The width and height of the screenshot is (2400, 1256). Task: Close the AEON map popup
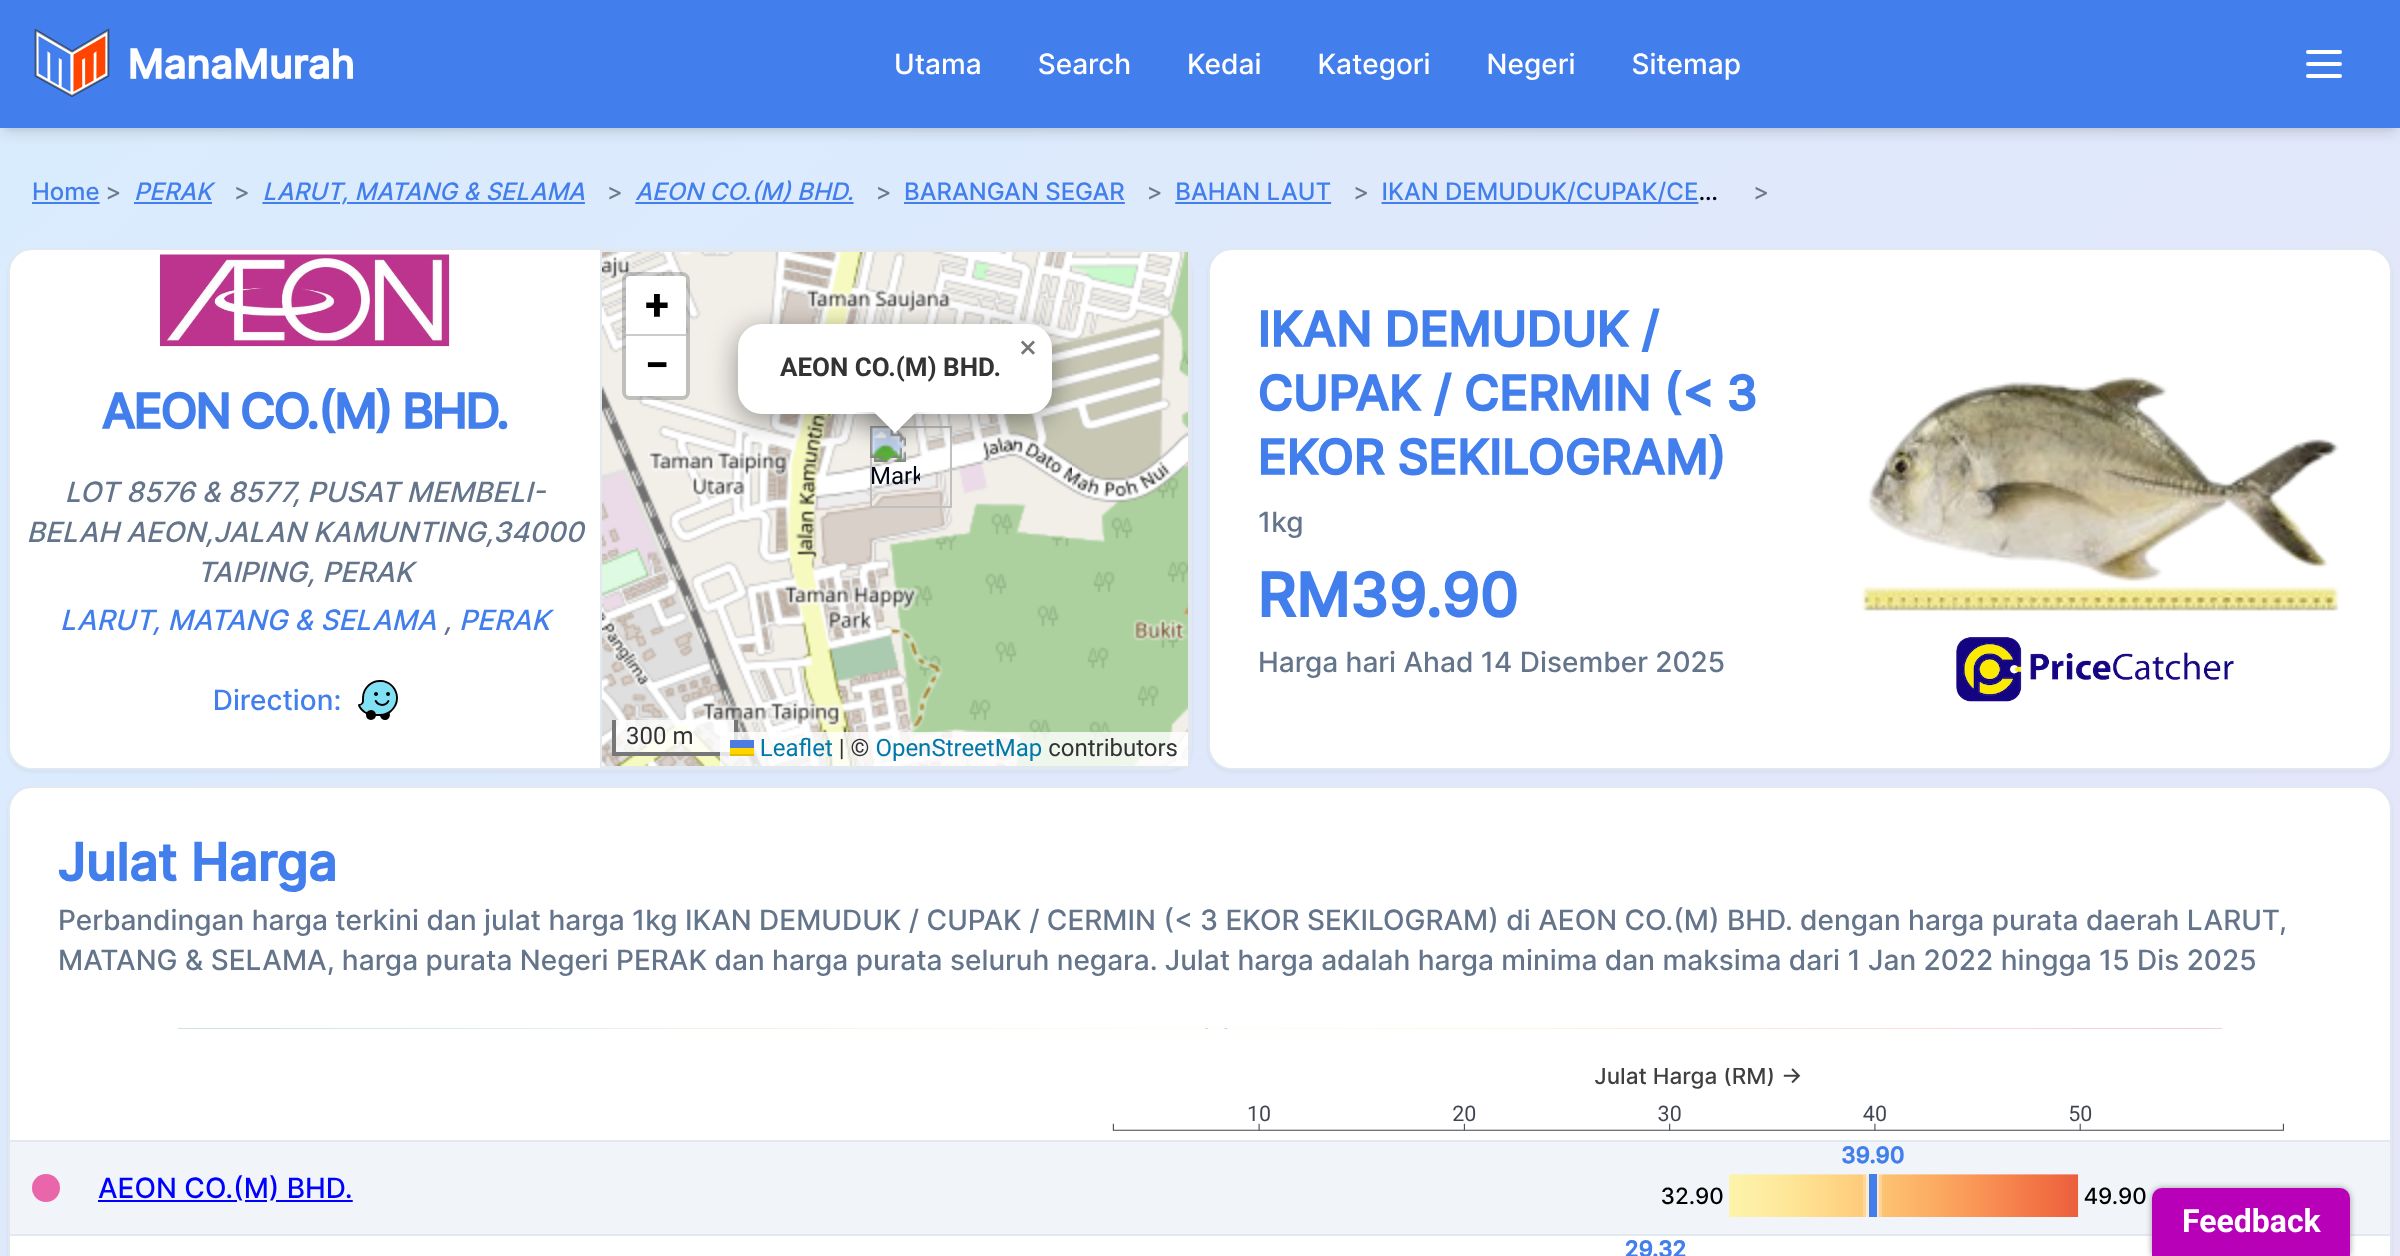coord(1027,348)
